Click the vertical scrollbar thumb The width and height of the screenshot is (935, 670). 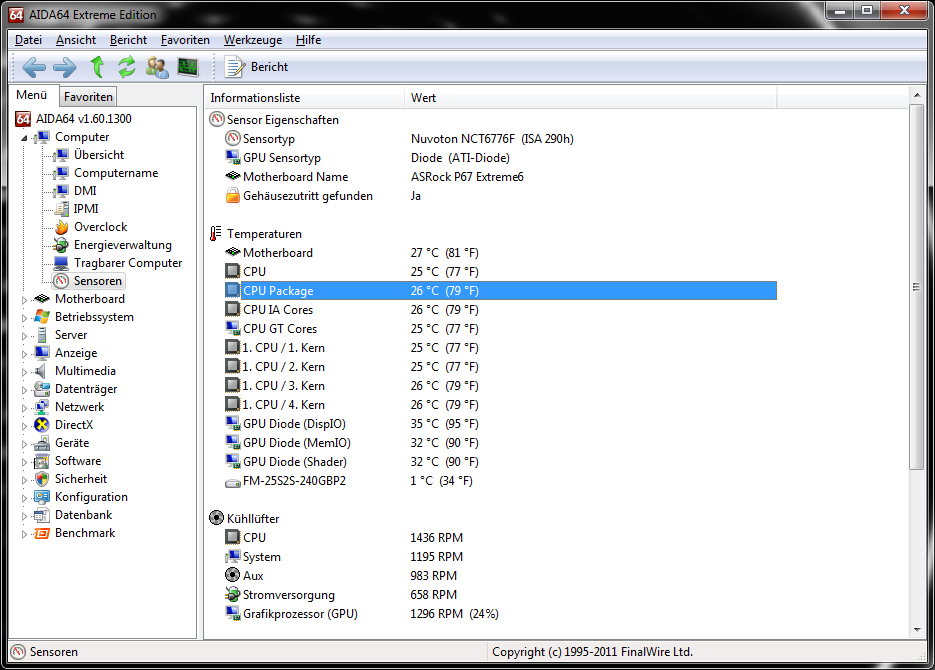(917, 287)
